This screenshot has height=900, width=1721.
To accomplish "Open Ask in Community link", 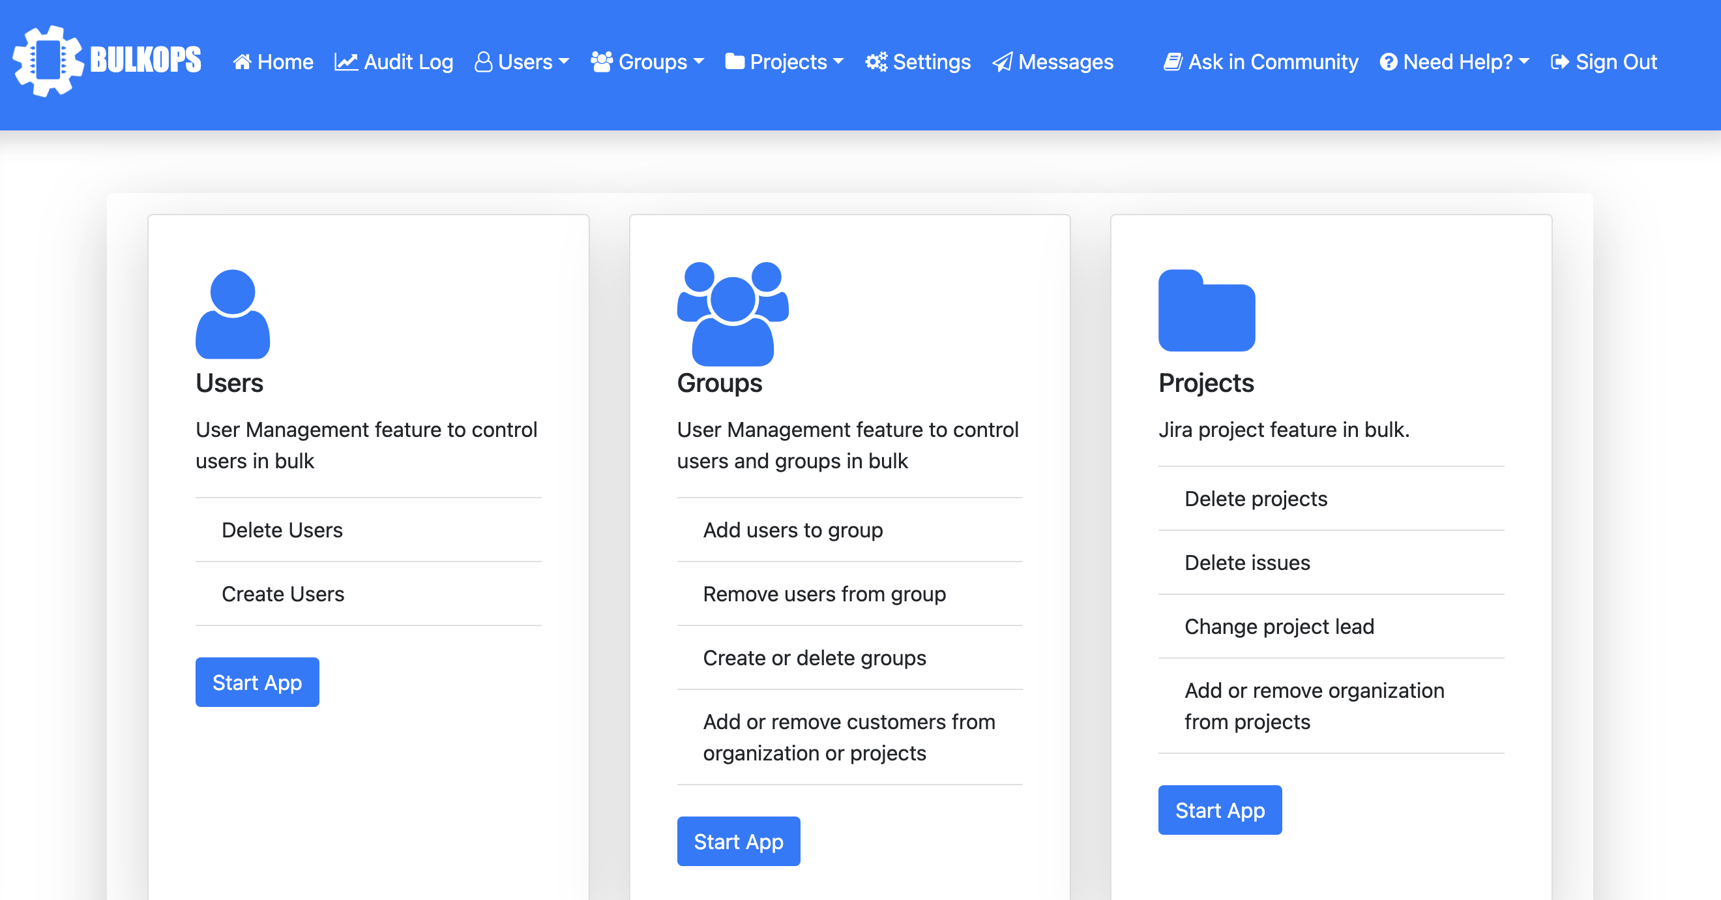I will pos(1261,62).
